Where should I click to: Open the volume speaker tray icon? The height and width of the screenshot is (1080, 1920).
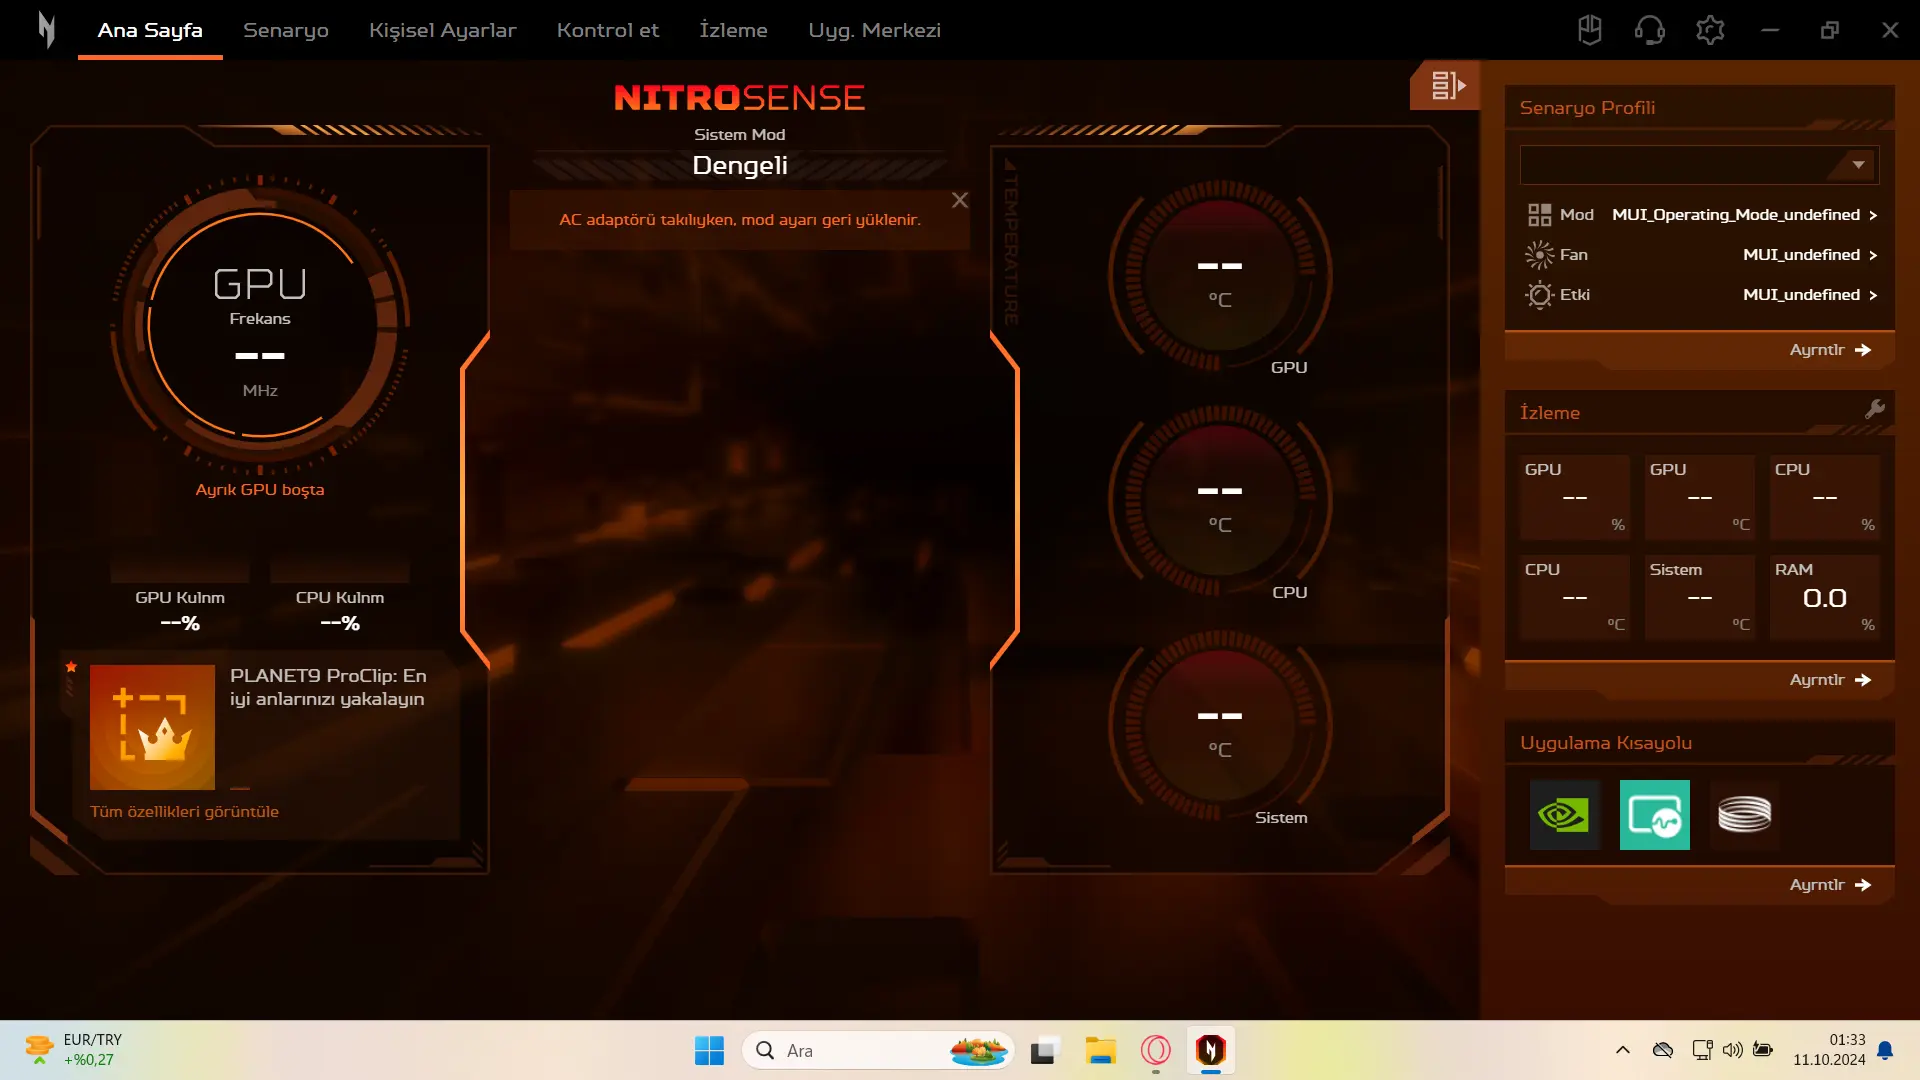(1733, 1050)
